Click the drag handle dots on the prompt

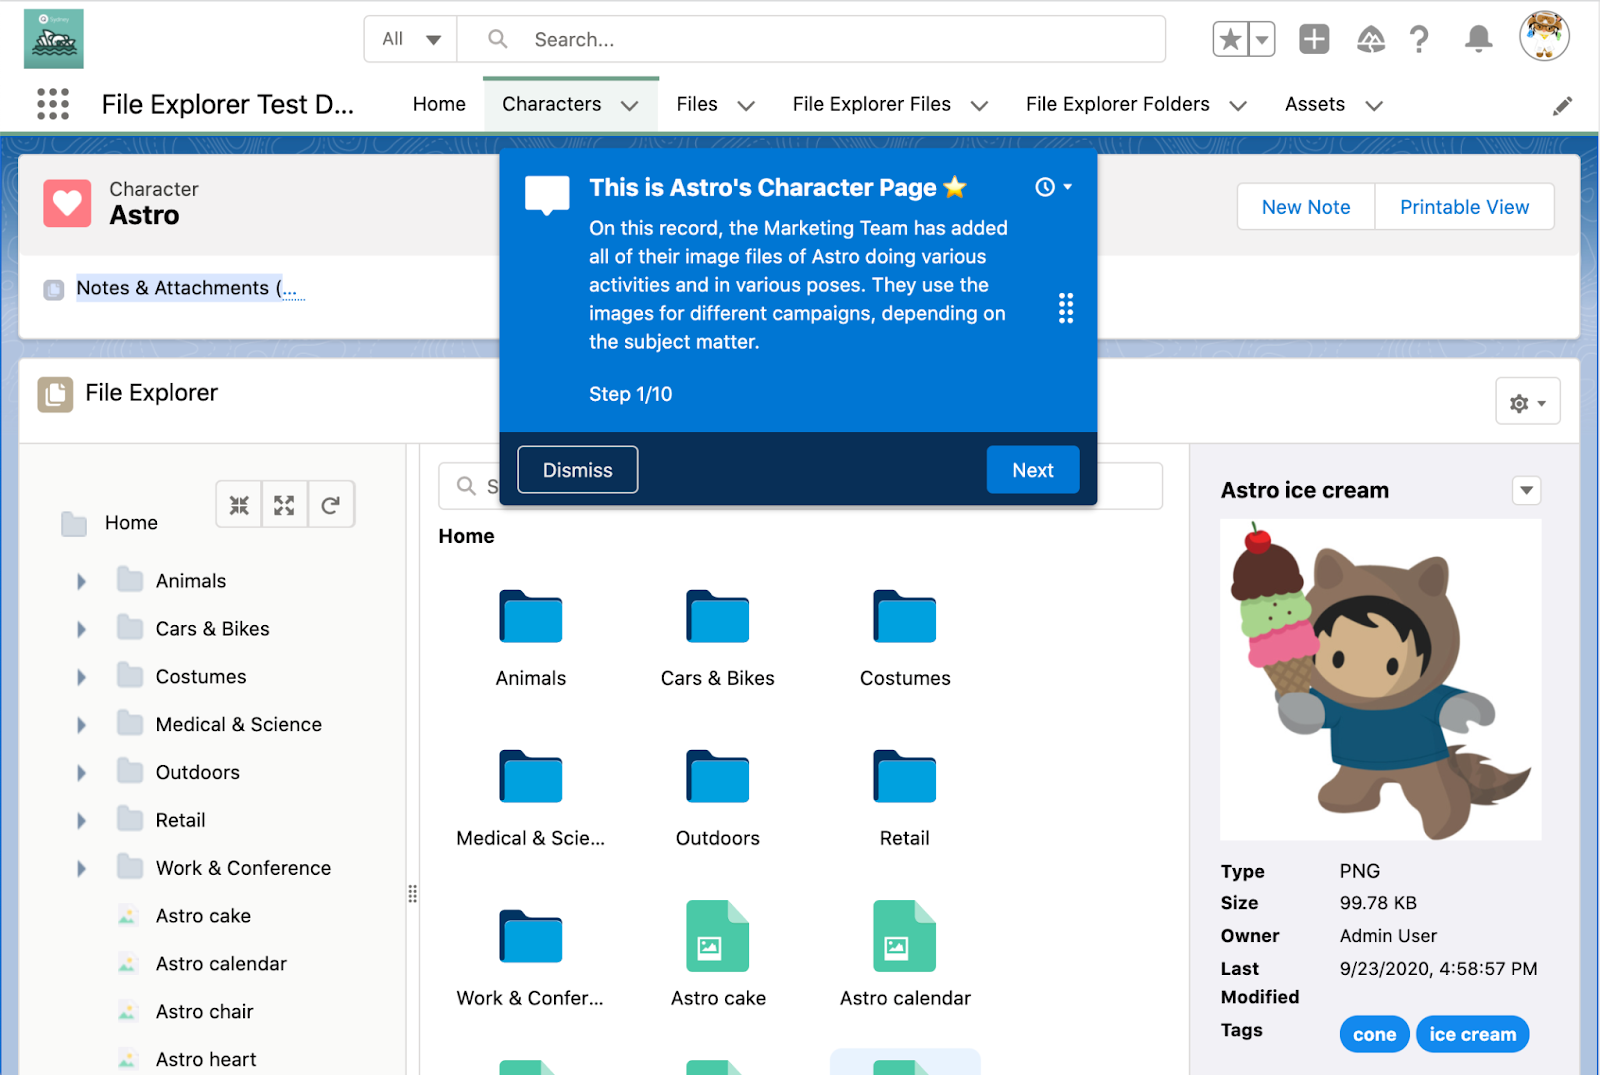1066,308
